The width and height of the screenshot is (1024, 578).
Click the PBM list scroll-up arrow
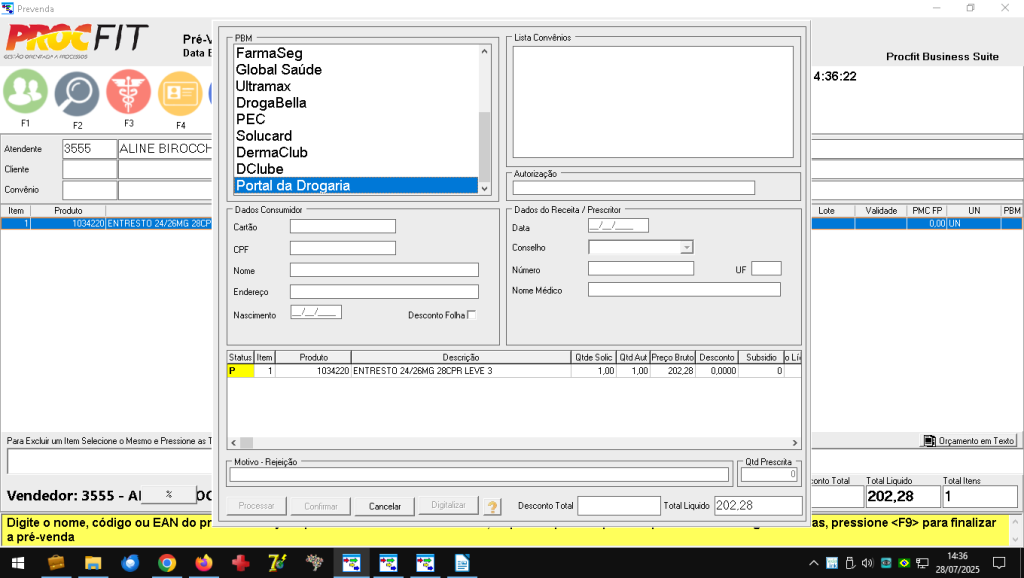[485, 51]
